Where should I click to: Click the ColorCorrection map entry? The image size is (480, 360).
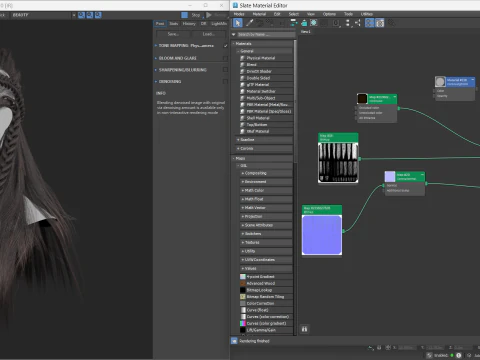260,303
